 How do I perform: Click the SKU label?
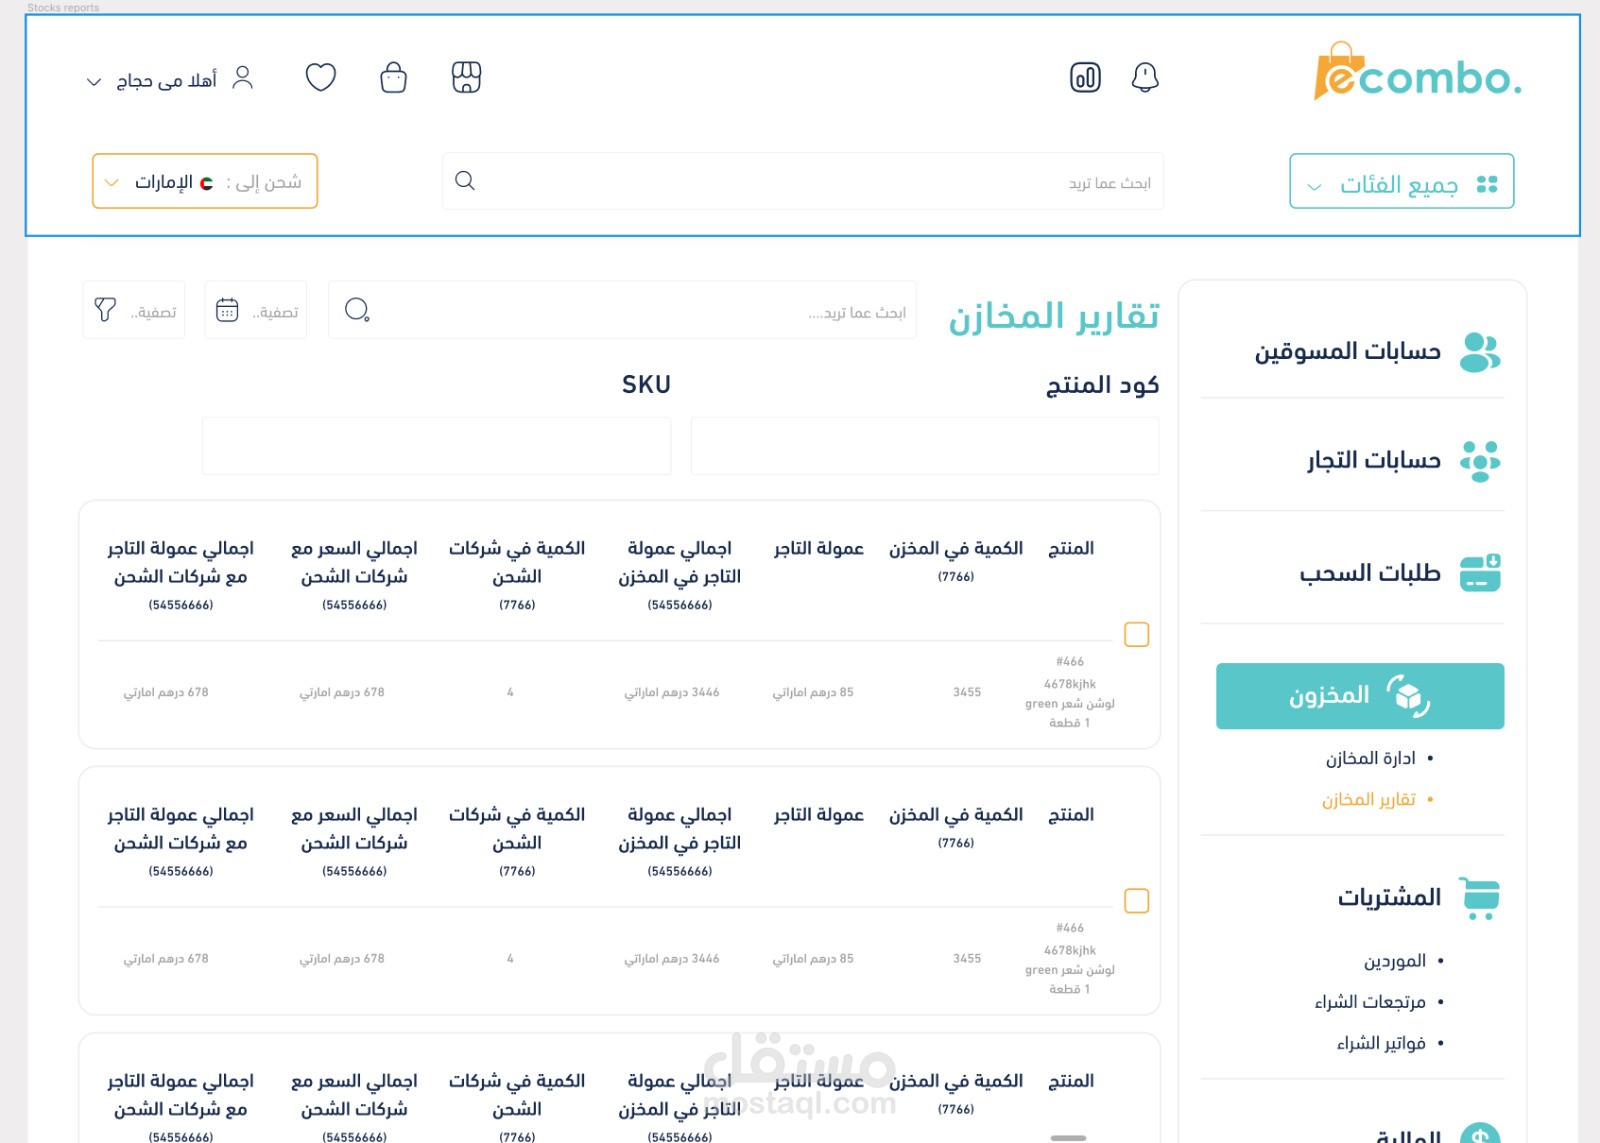646,385
